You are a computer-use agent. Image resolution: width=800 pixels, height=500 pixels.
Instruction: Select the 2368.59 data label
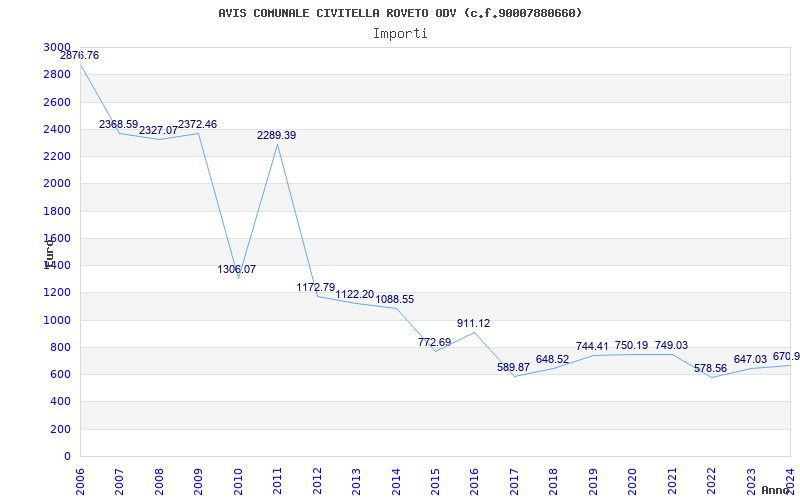tap(118, 124)
